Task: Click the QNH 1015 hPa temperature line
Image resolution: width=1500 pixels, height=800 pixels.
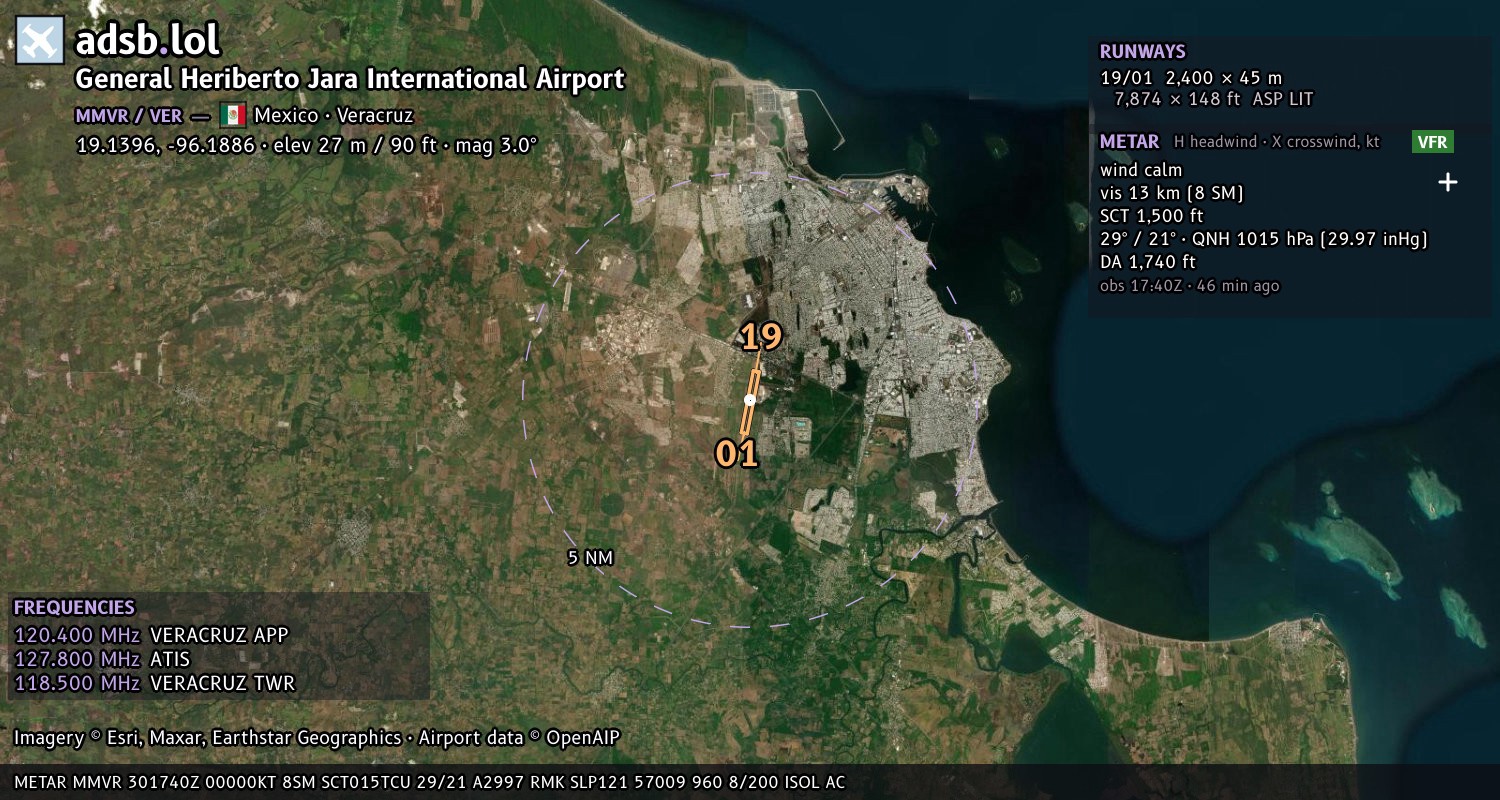Action: (x=1263, y=239)
